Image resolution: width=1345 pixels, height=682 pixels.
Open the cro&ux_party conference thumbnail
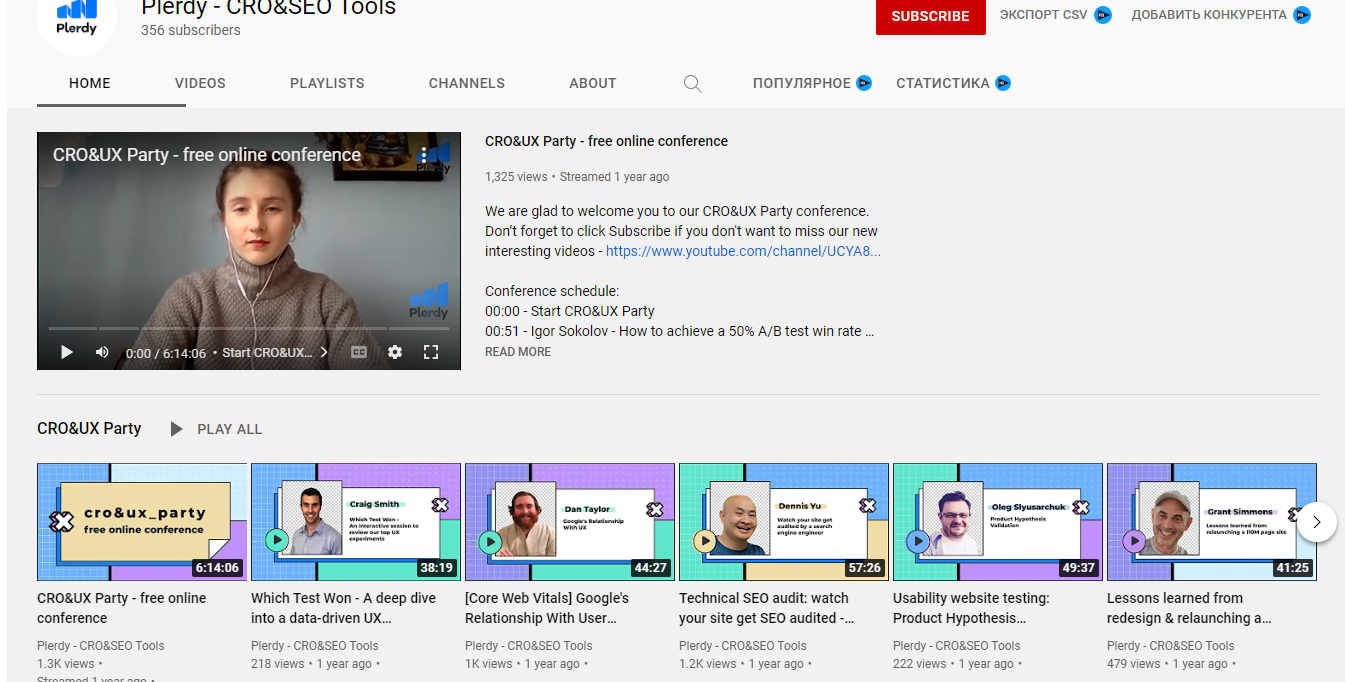point(142,522)
